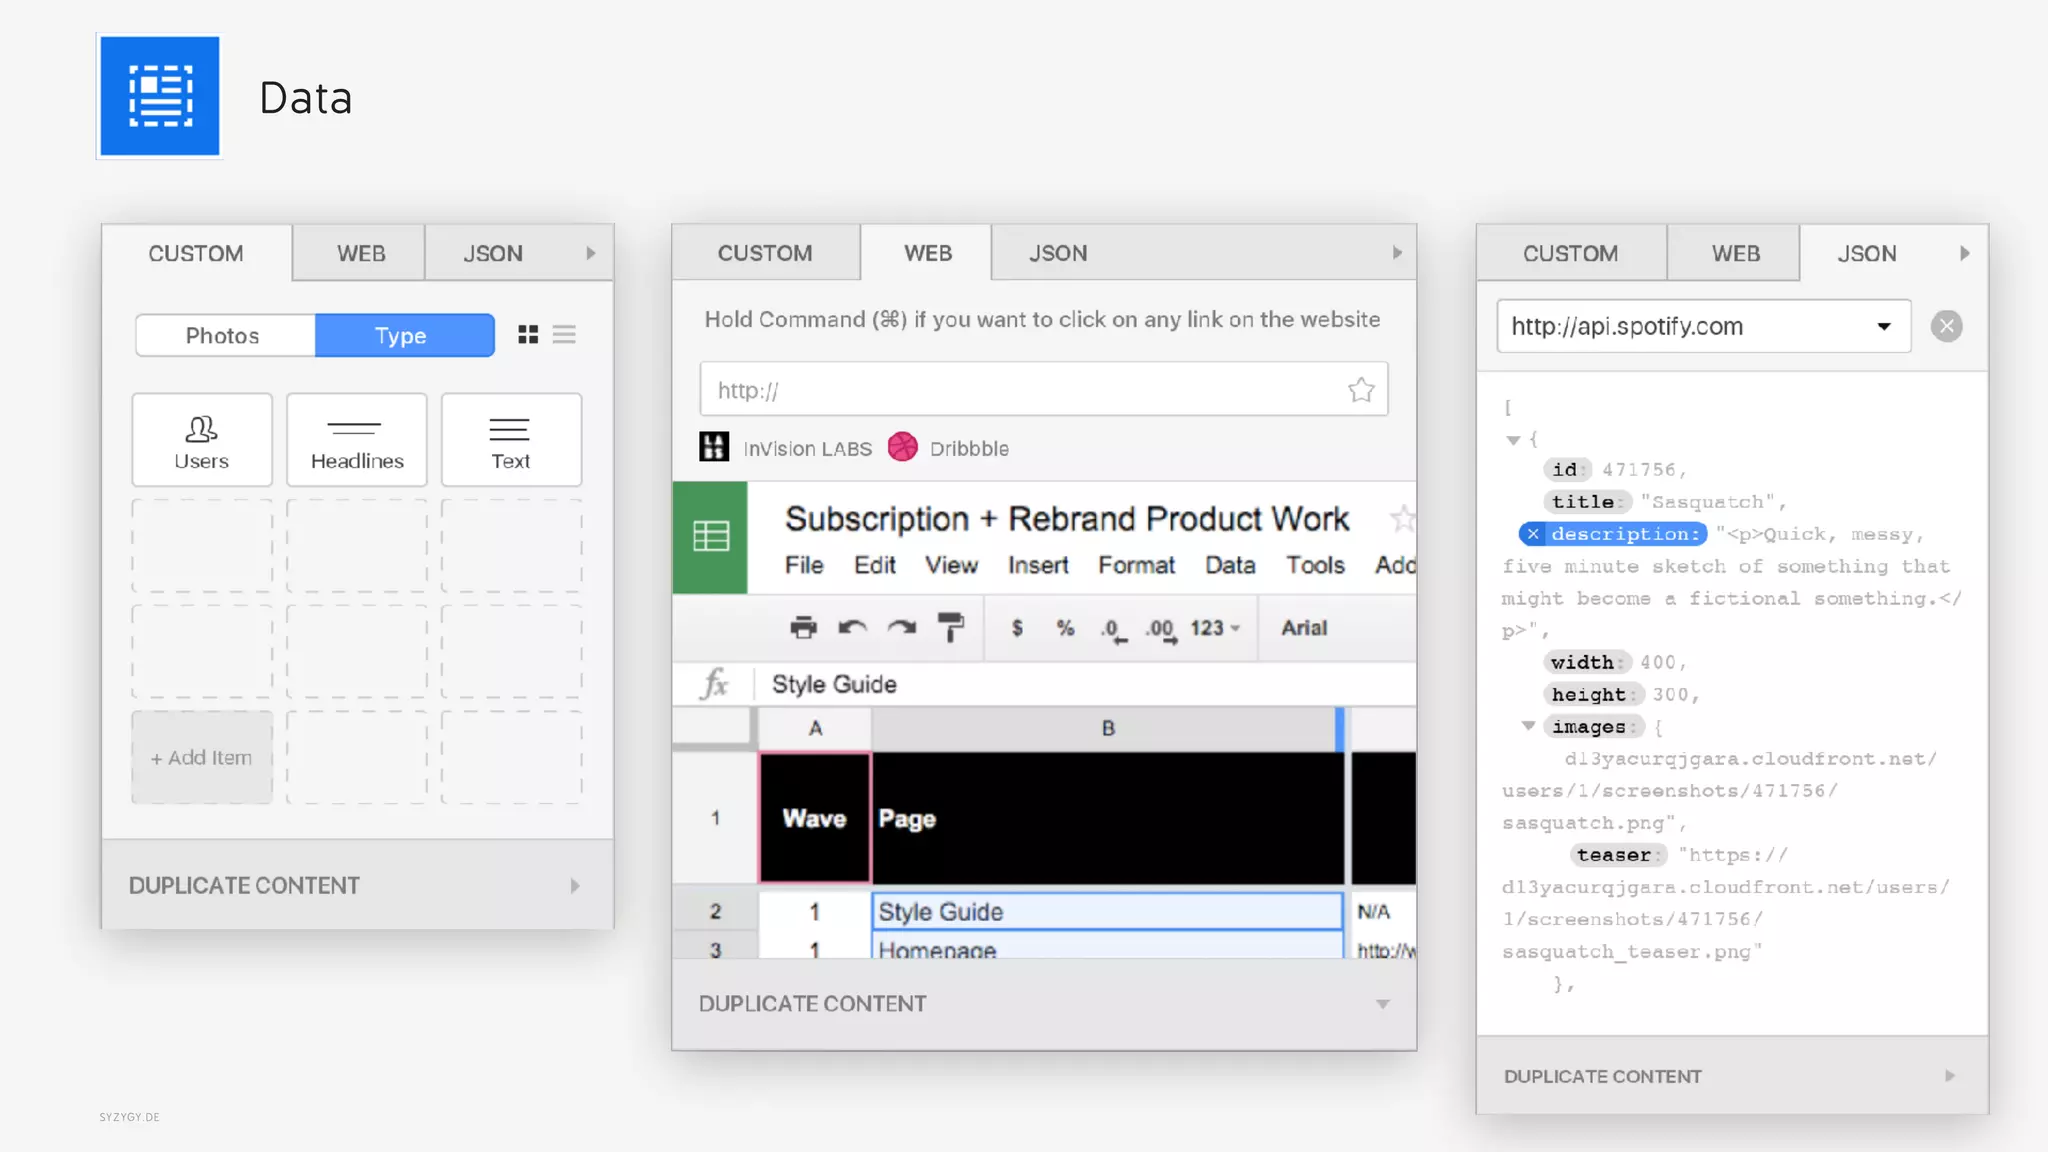The width and height of the screenshot is (2048, 1152).
Task: Collapse the images JSON node
Action: 1528,726
